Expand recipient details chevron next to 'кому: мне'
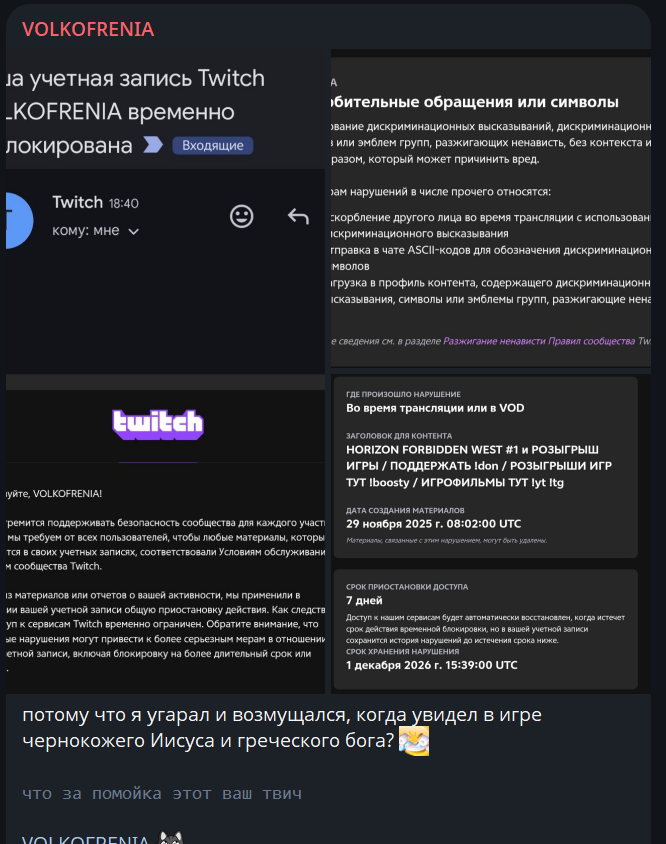Viewport: 666px width, 844px height. coord(134,231)
